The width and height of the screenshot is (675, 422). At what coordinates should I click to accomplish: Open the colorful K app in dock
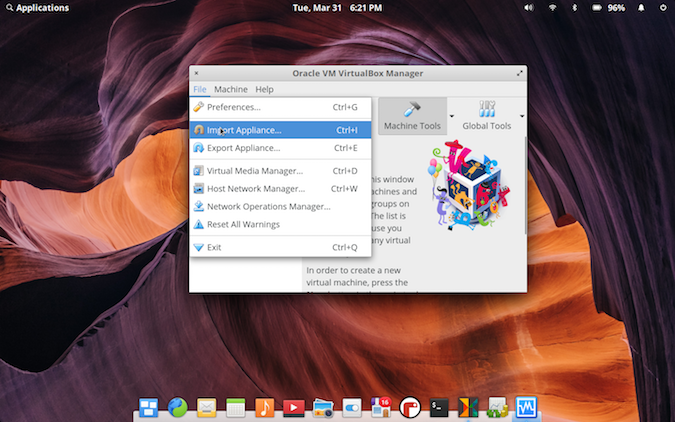pos(468,407)
